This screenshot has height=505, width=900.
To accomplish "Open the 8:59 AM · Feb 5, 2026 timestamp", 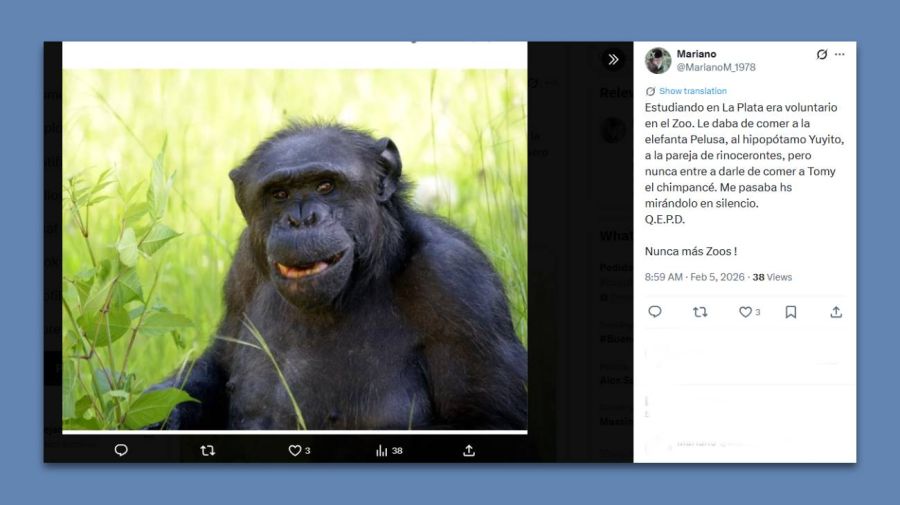I will (x=694, y=277).
